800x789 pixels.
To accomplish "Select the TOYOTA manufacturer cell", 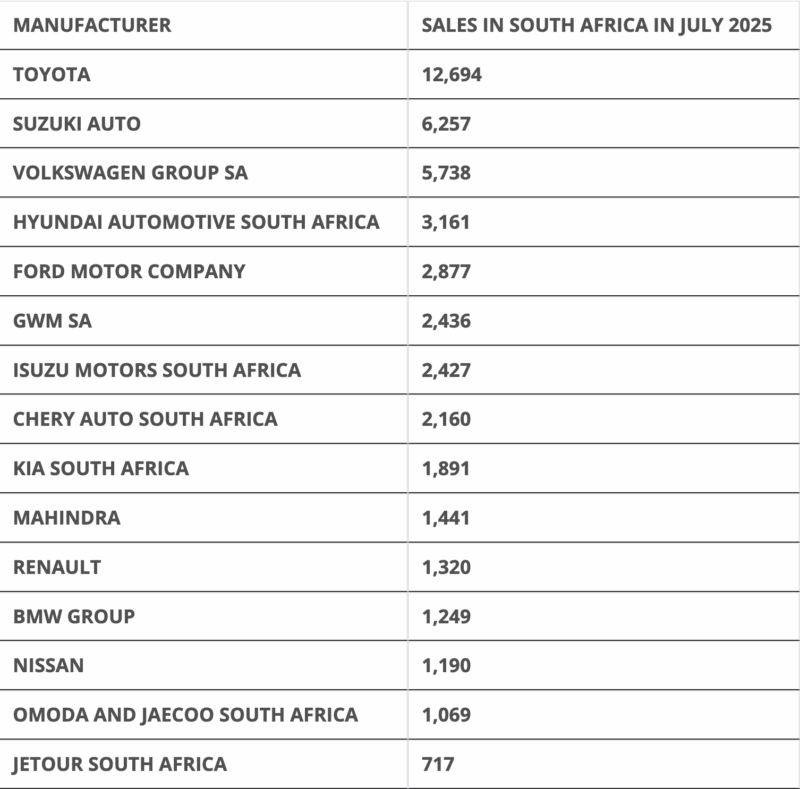I will pos(52,74).
